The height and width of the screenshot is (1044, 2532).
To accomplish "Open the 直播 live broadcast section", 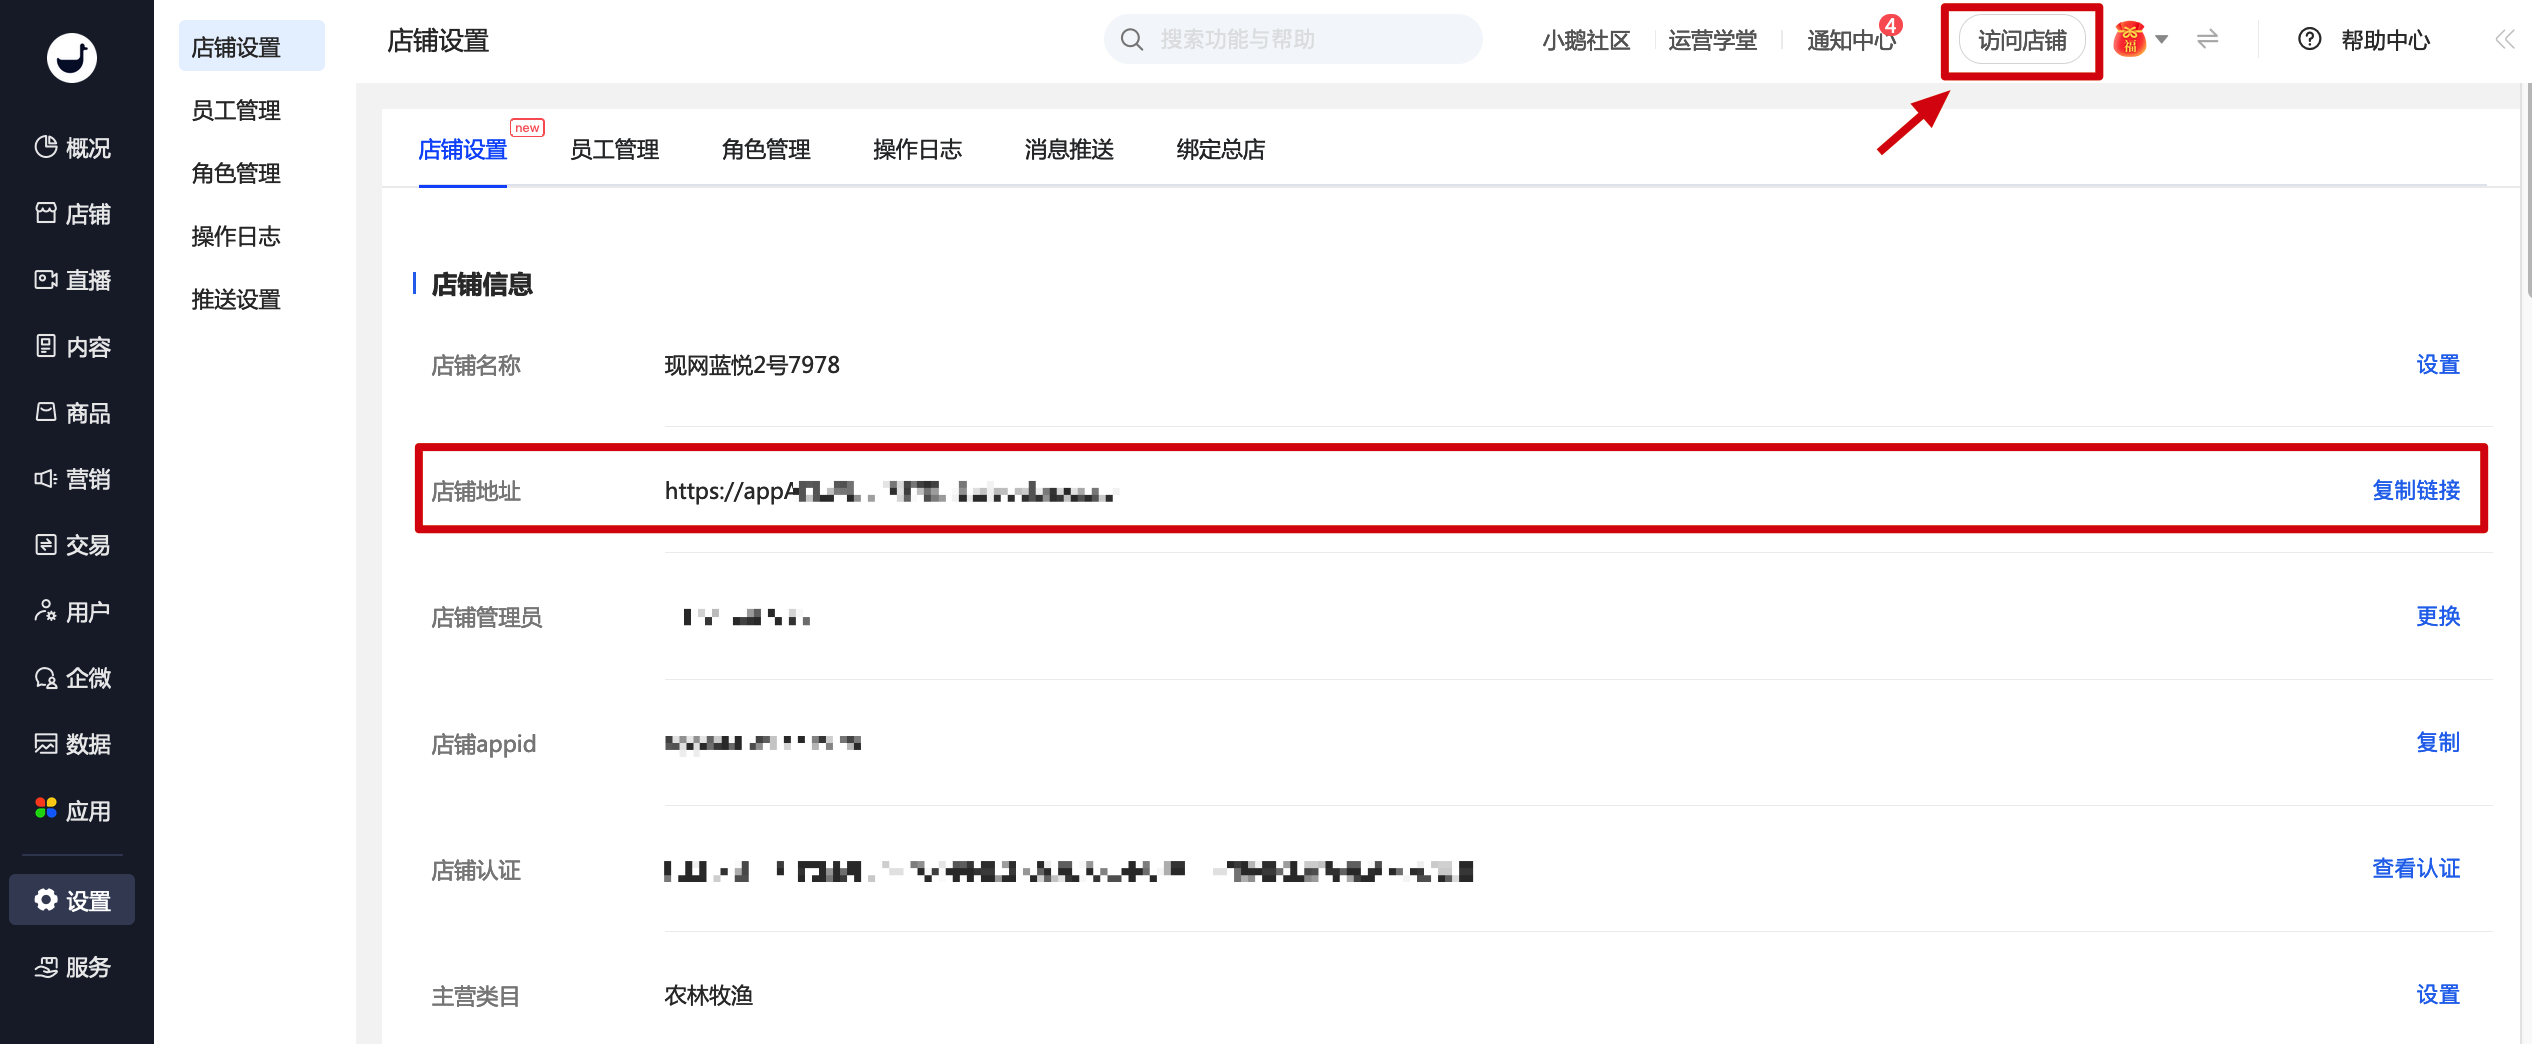I will coord(72,280).
